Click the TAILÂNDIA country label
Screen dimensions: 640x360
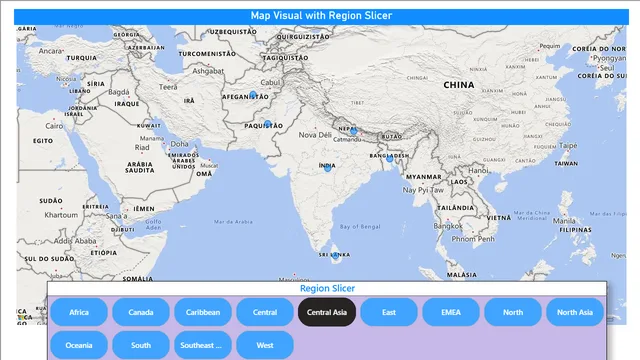click(456, 208)
